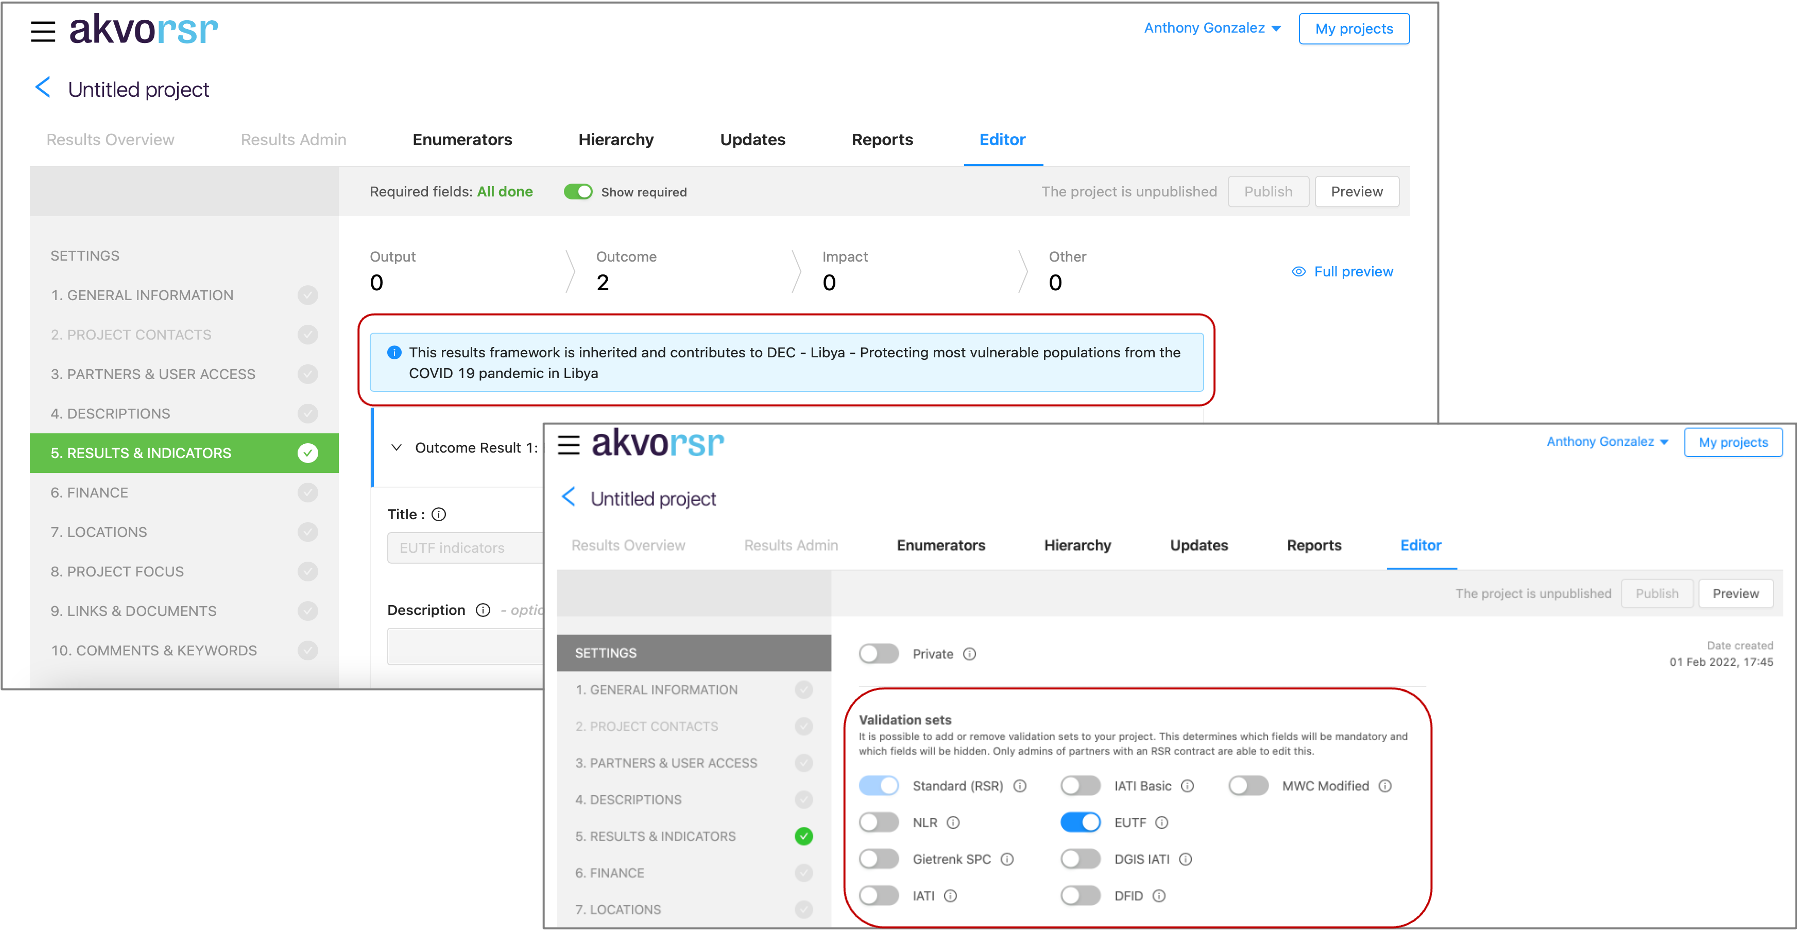Enable Gietrenk SPC validation set
Screen dimensions: 1797x931
click(879, 859)
